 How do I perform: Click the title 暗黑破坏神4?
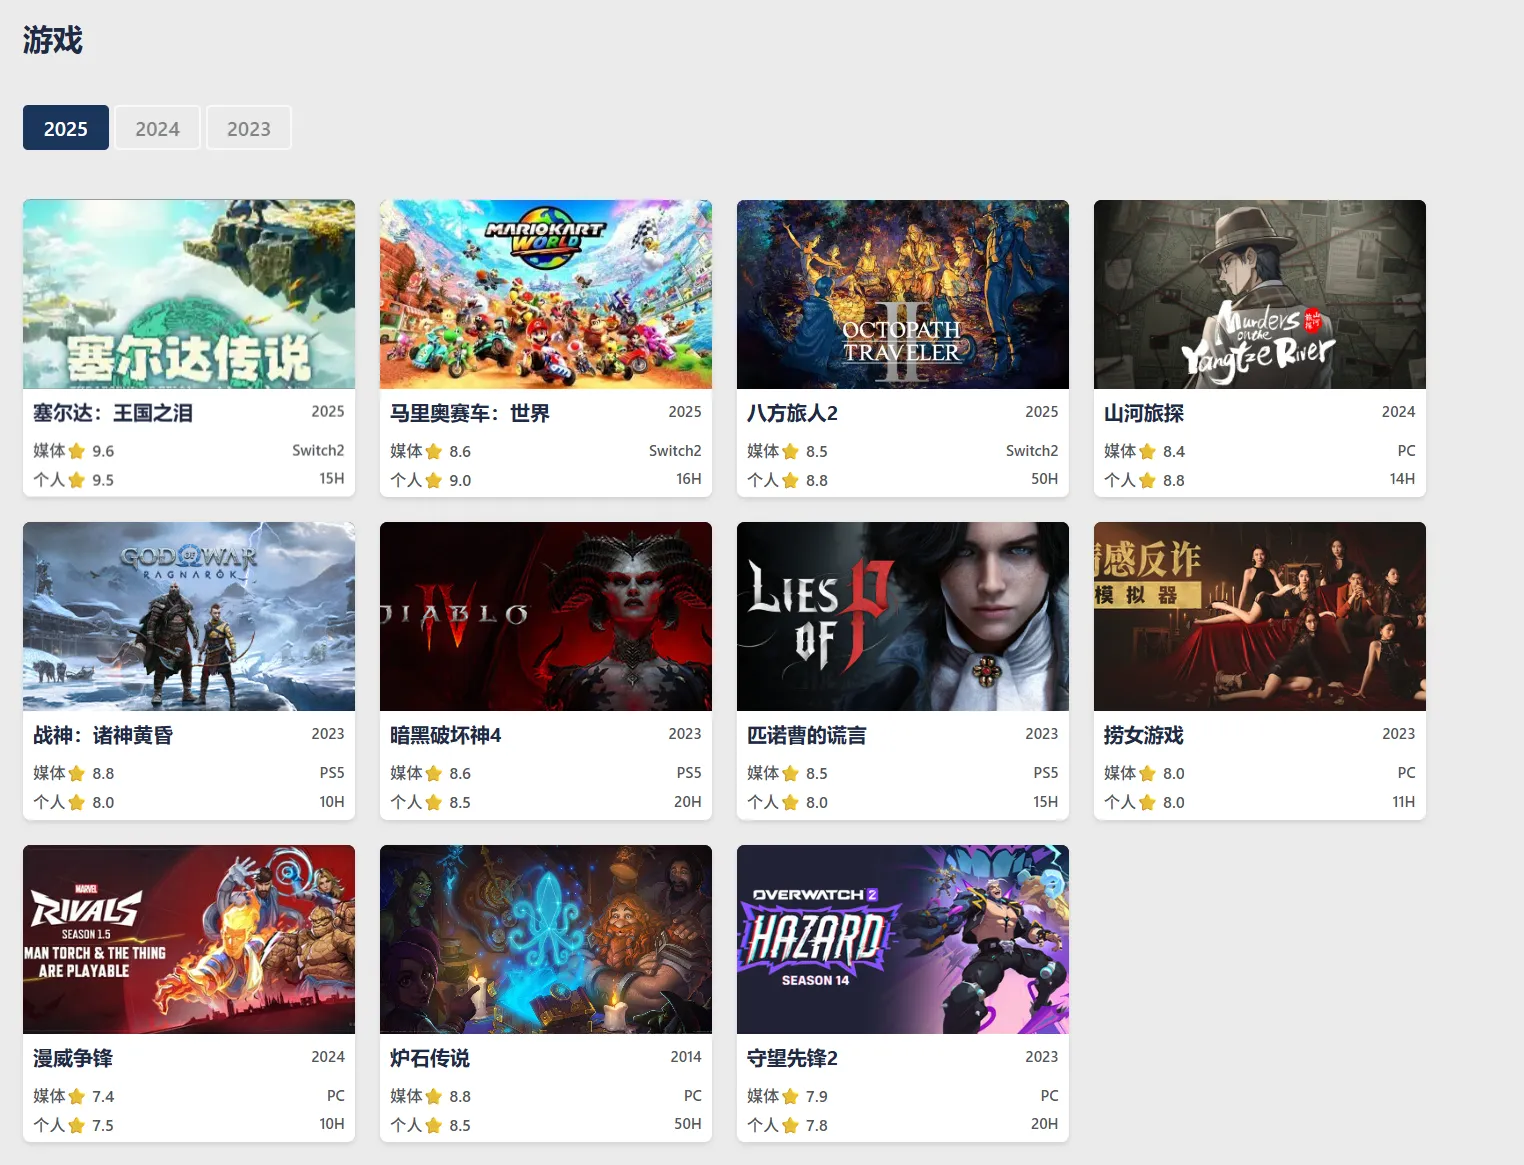click(x=445, y=735)
